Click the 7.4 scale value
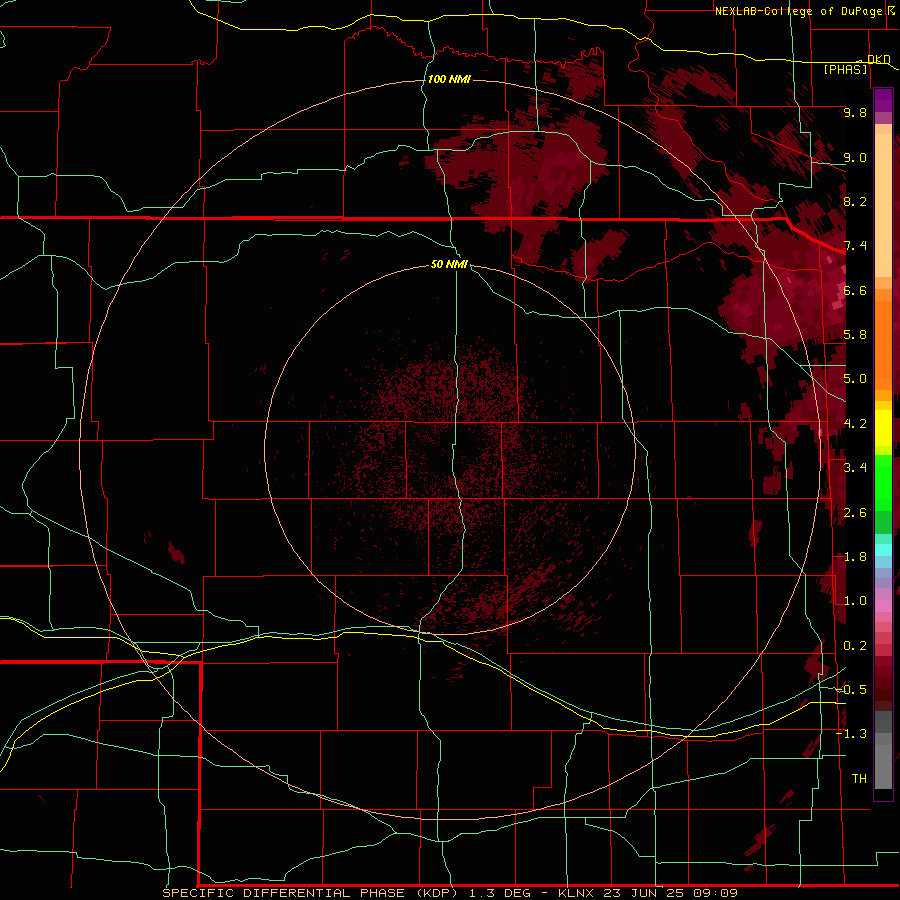 [855, 246]
